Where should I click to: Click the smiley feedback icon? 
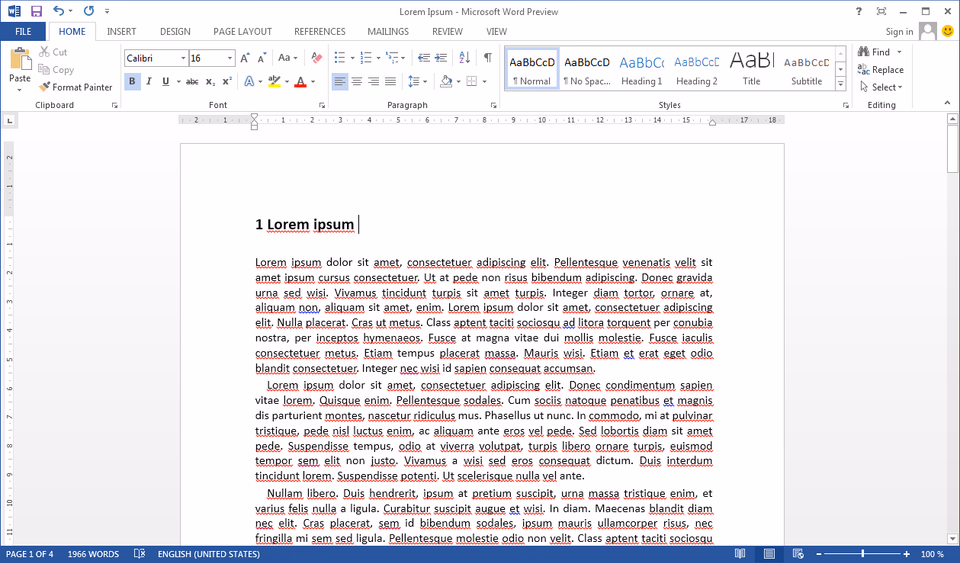click(x=948, y=31)
